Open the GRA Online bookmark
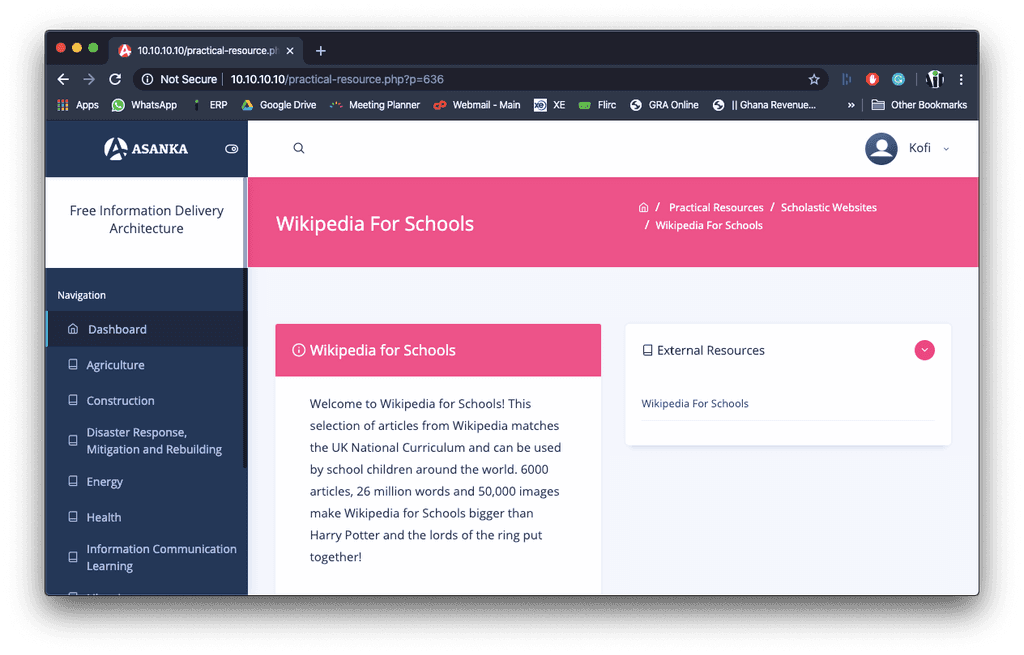Viewport: 1024px width, 655px height. tap(664, 105)
